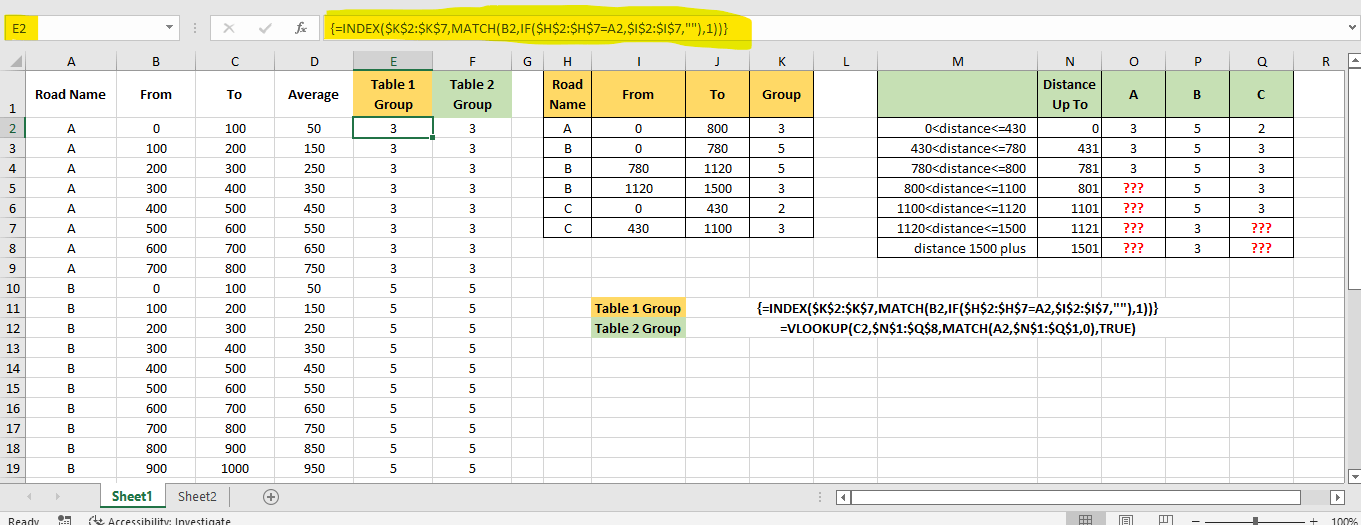Screen dimensions: 1361x525
Task: Switch to Page Layout view icon
Action: [x=1128, y=520]
